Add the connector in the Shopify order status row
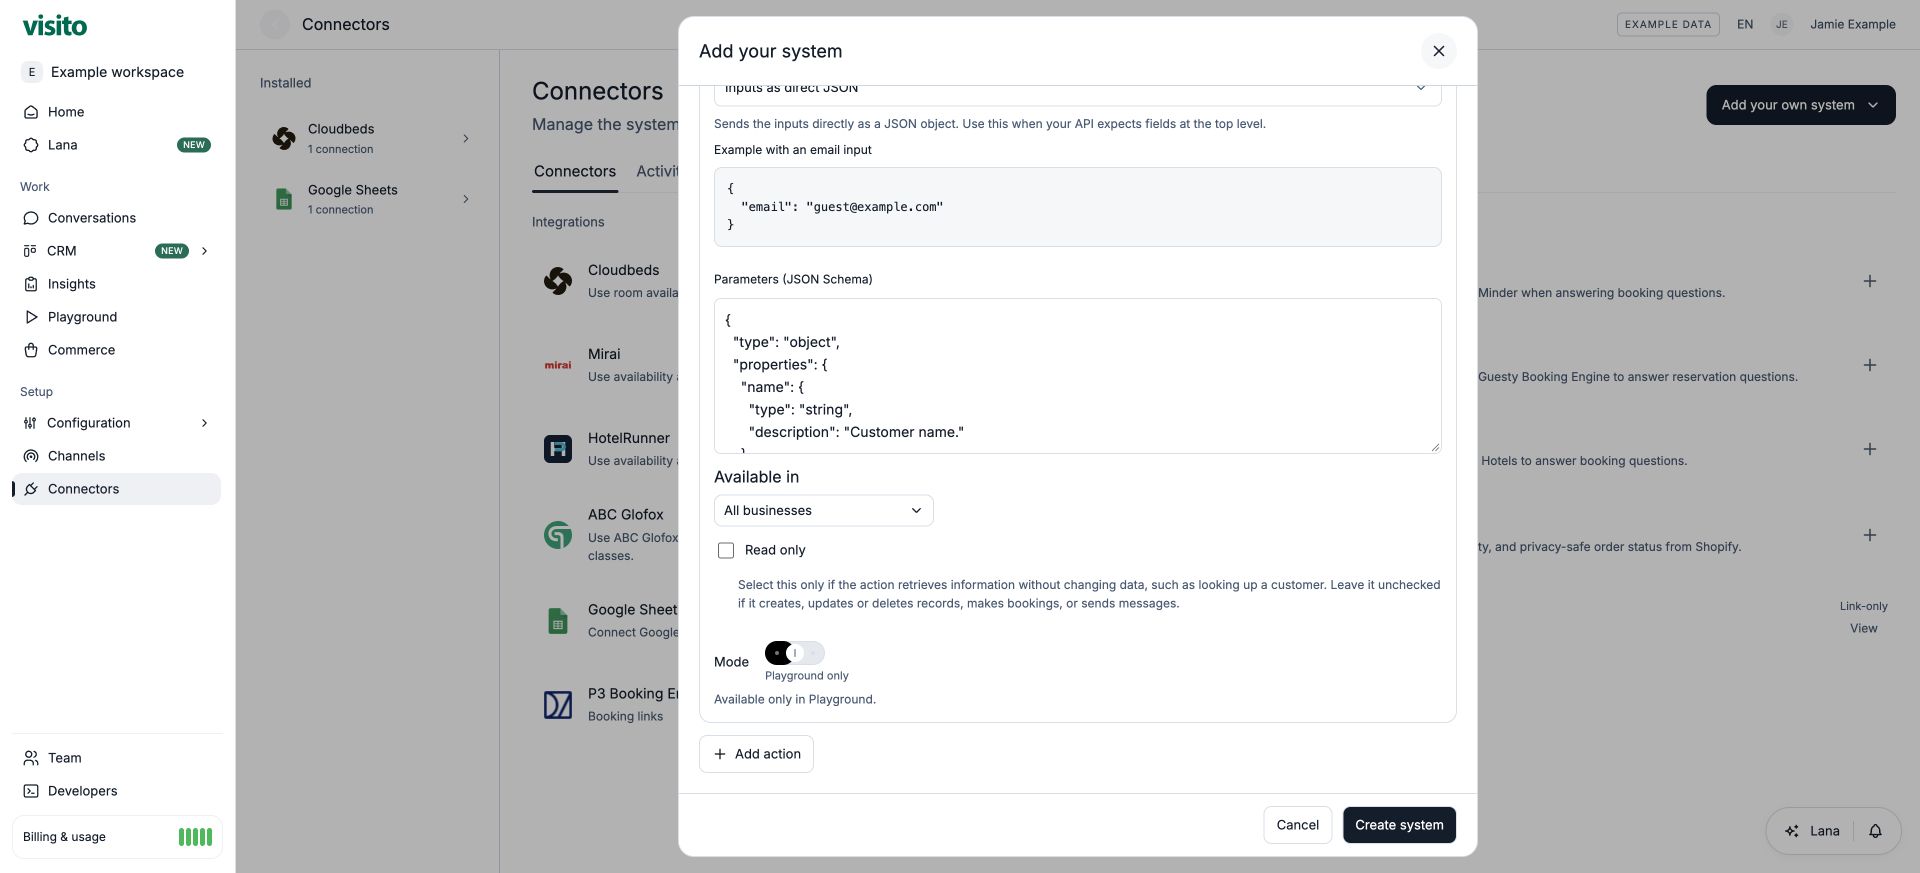The height and width of the screenshot is (873, 1920). 1869,535
